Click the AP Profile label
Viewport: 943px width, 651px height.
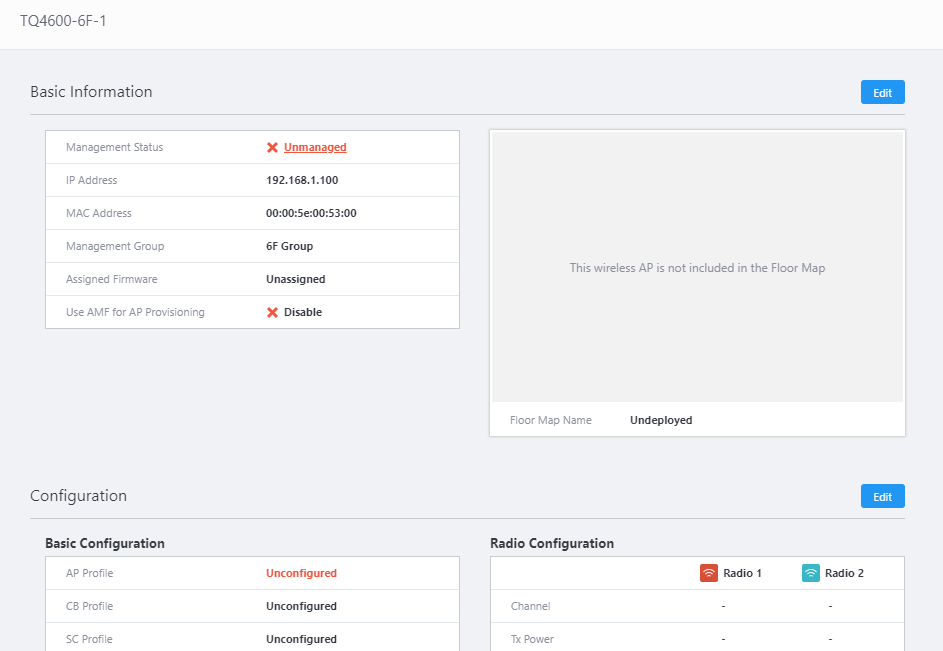(90, 573)
